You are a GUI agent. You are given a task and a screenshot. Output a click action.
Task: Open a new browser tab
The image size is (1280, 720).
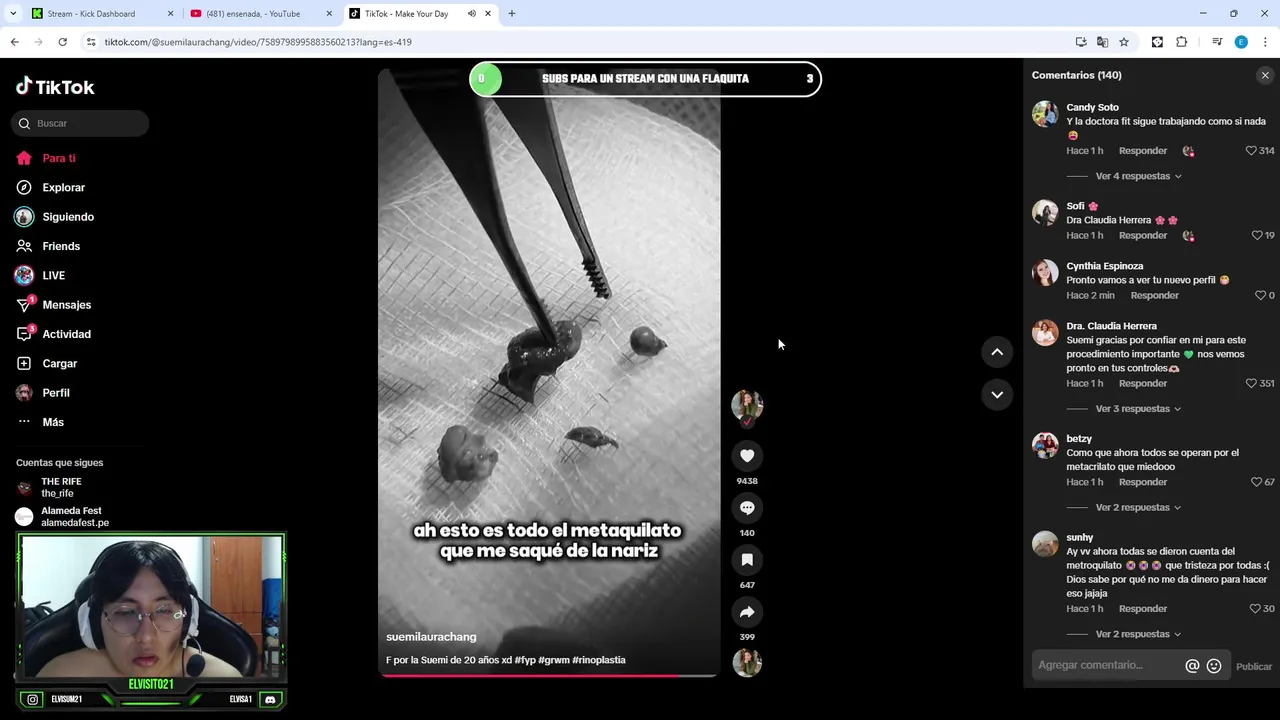(512, 14)
